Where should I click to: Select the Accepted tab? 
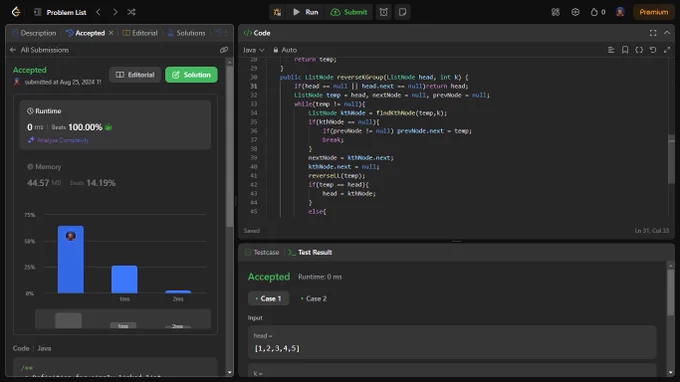click(86, 33)
